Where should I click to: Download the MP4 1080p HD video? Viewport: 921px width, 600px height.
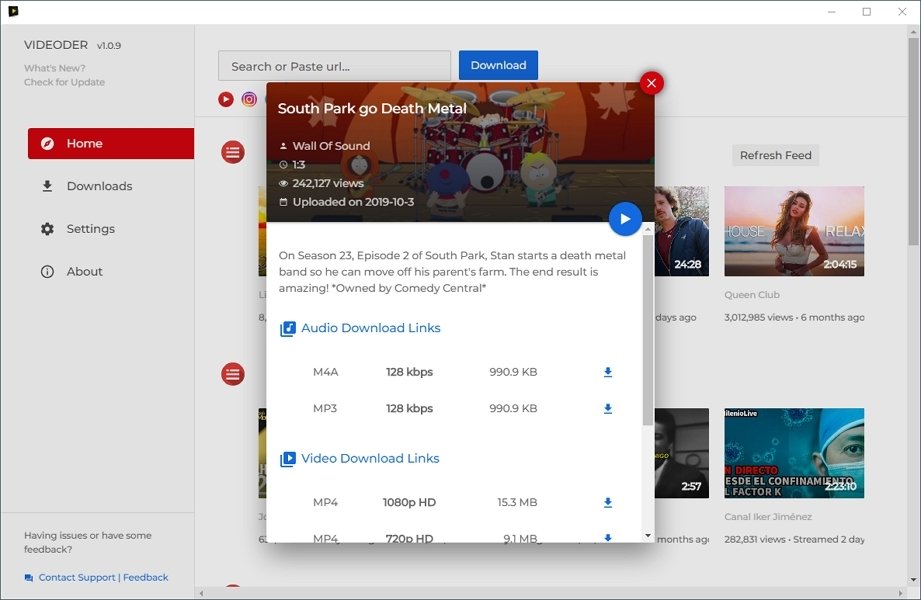coord(608,502)
